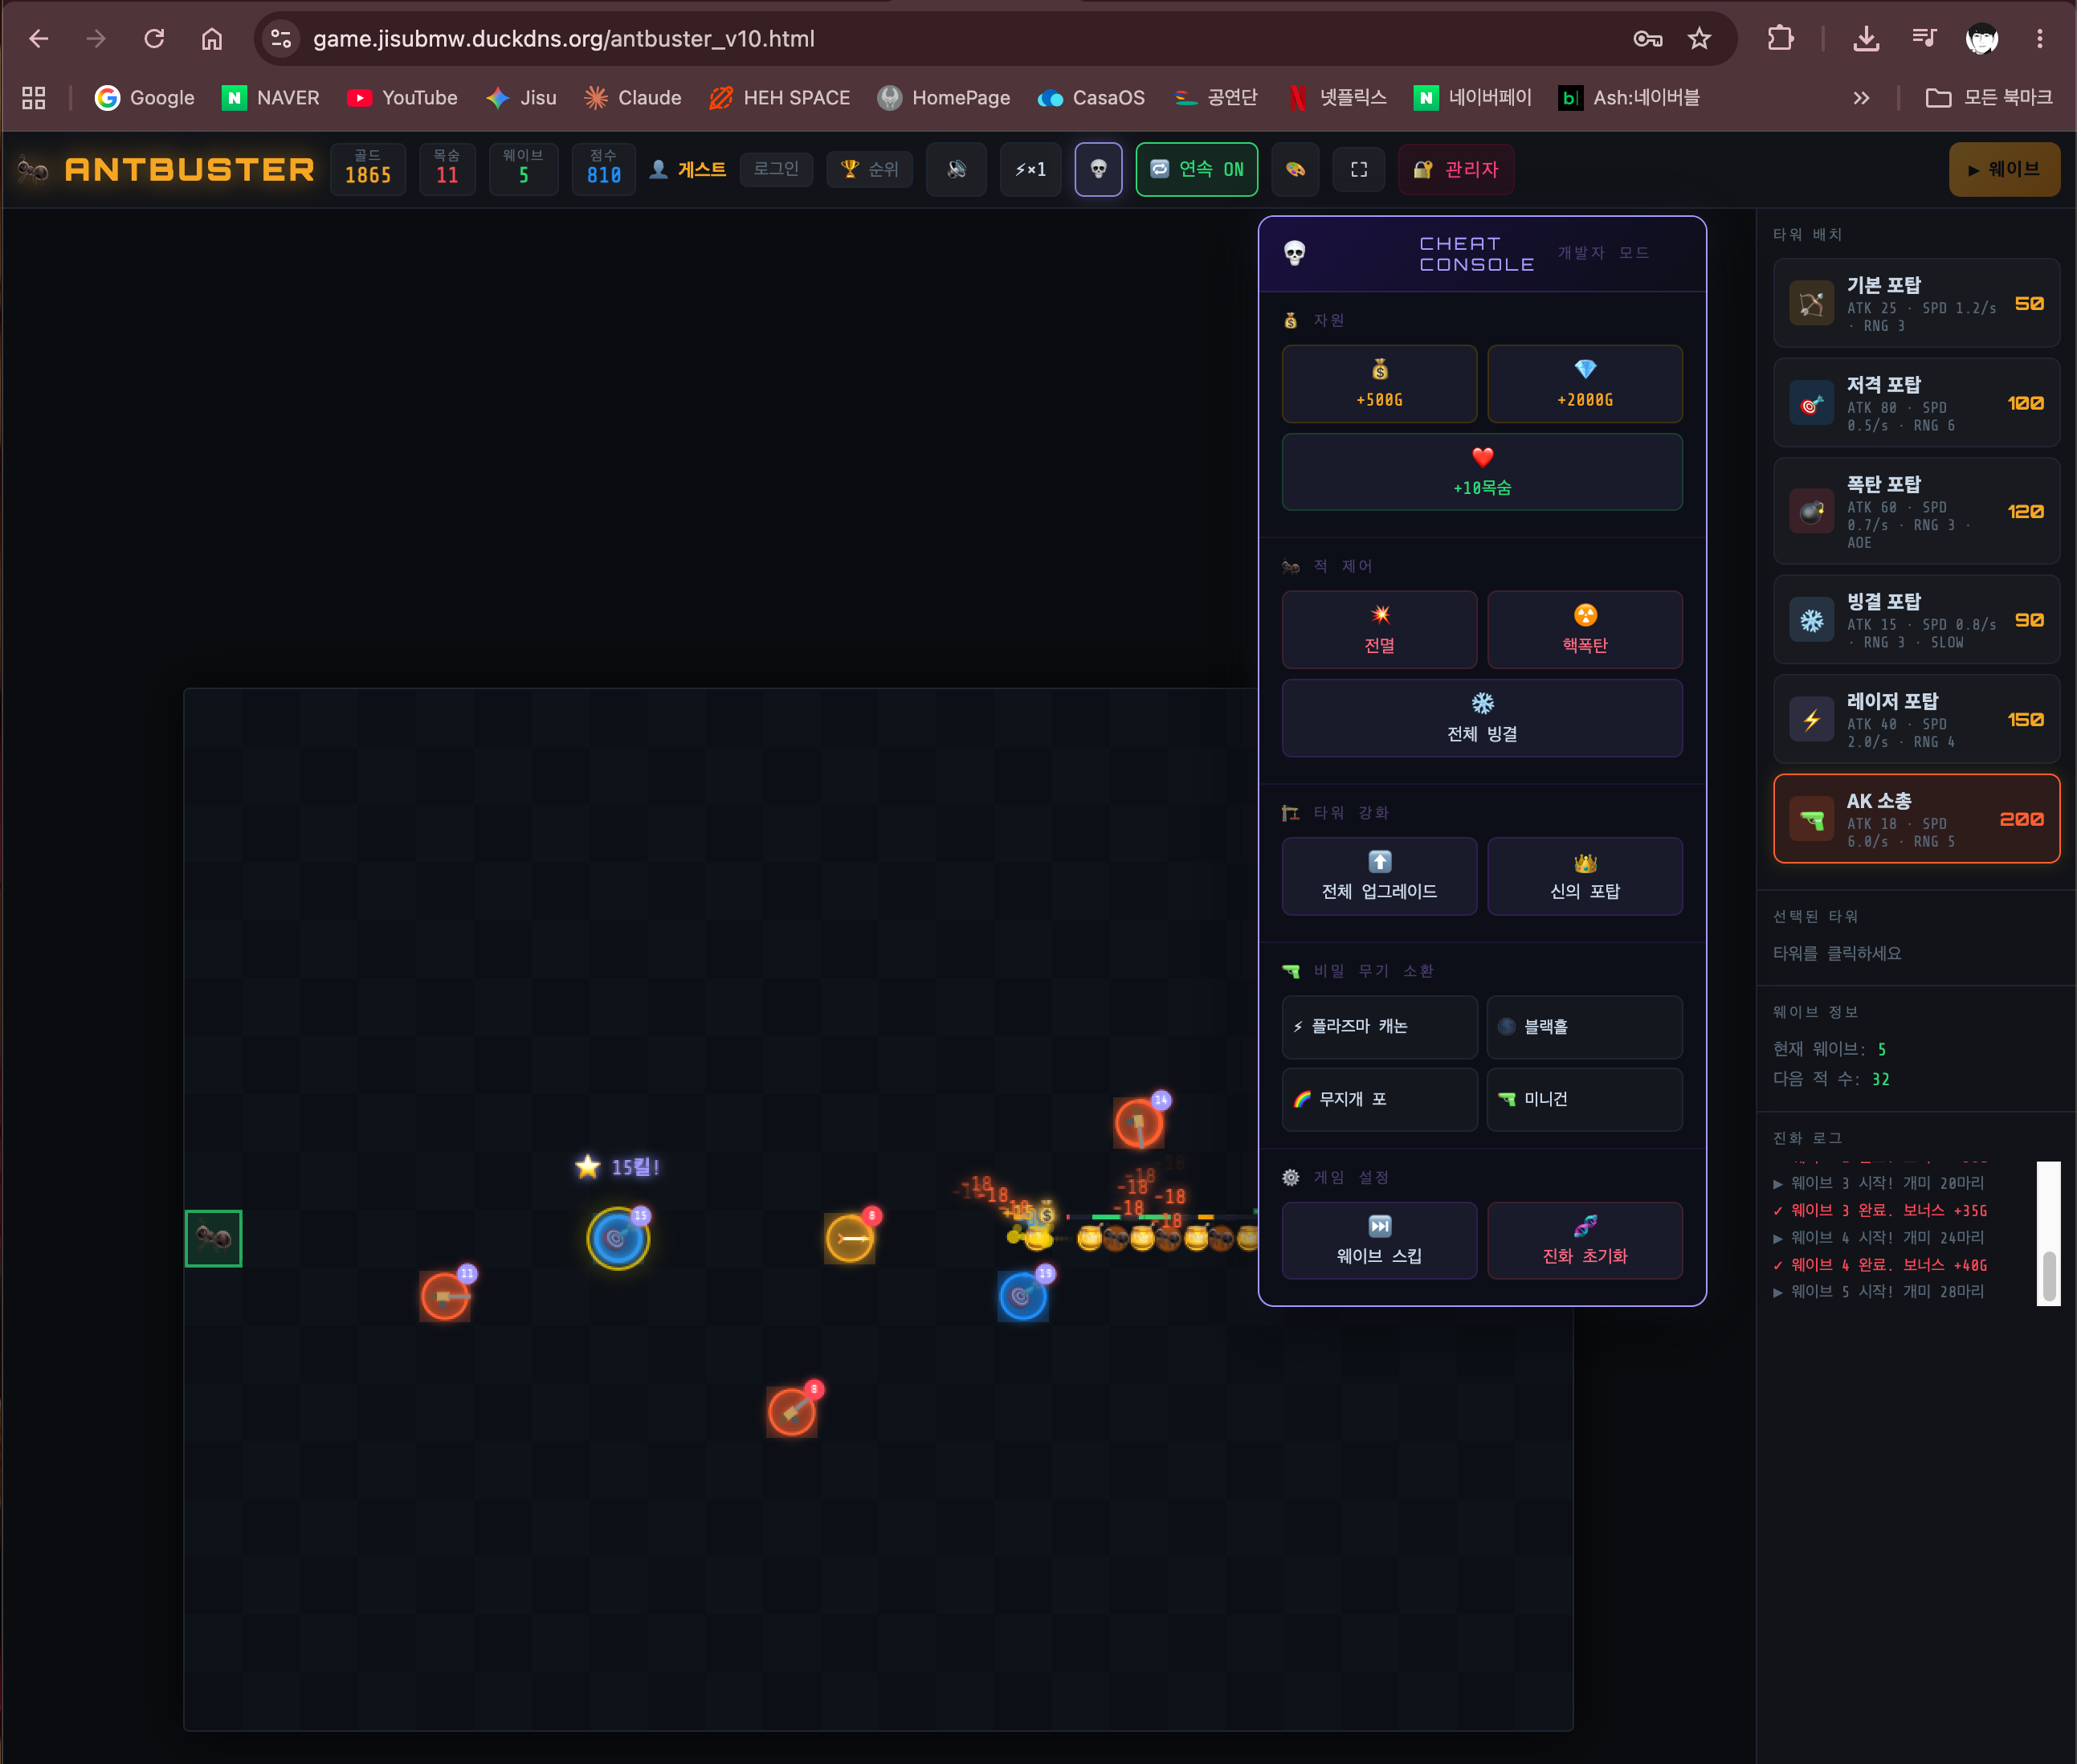Summon the 미니건 weapon
Screen dimensions: 2077x1764
1585,1099
